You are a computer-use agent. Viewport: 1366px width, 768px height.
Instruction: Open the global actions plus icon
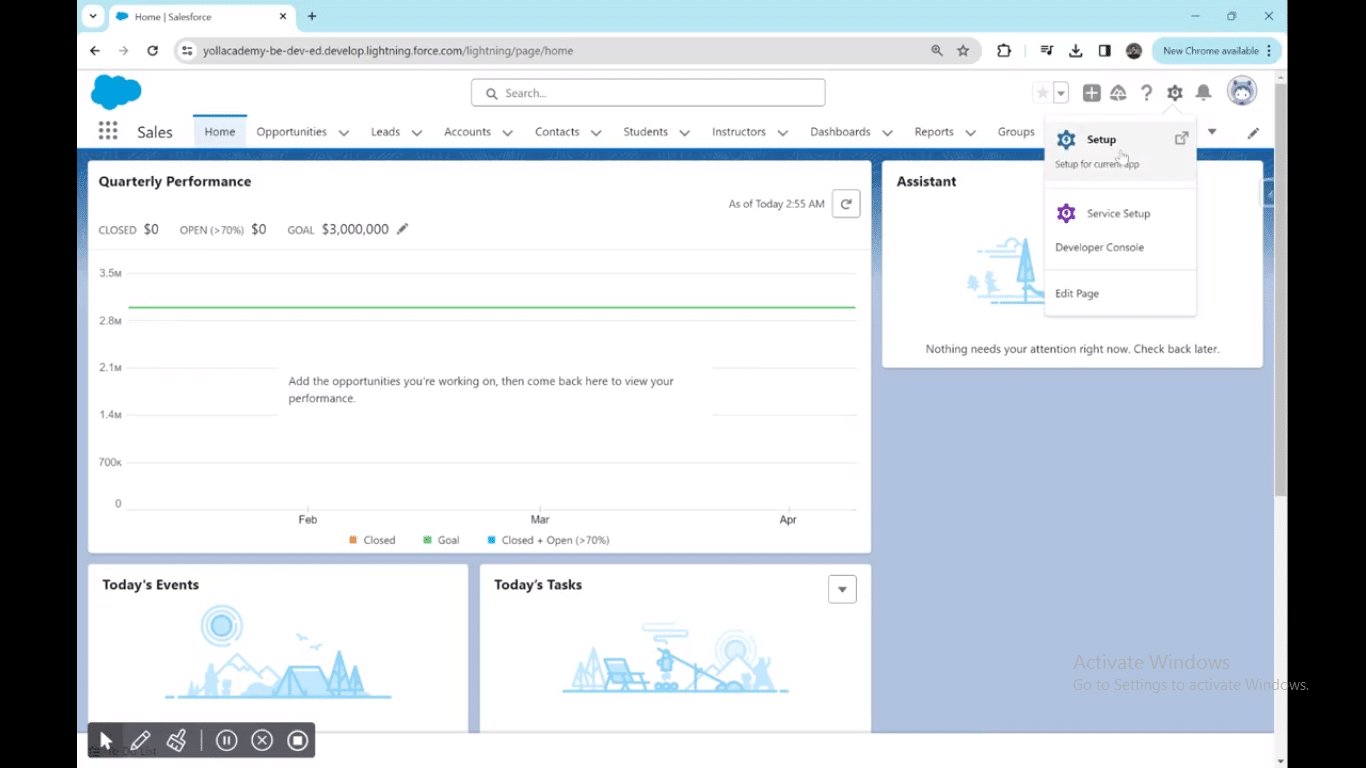pyautogui.click(x=1092, y=93)
